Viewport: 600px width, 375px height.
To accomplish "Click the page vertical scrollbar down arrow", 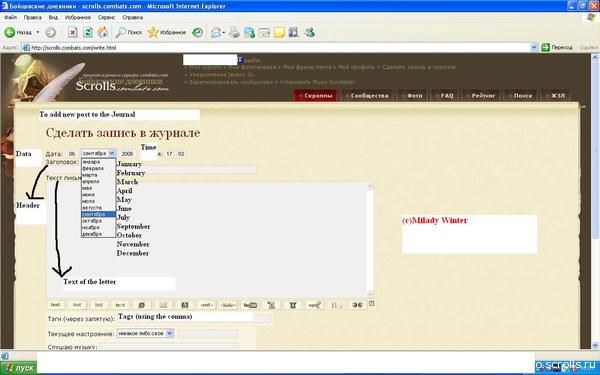I will (595, 345).
